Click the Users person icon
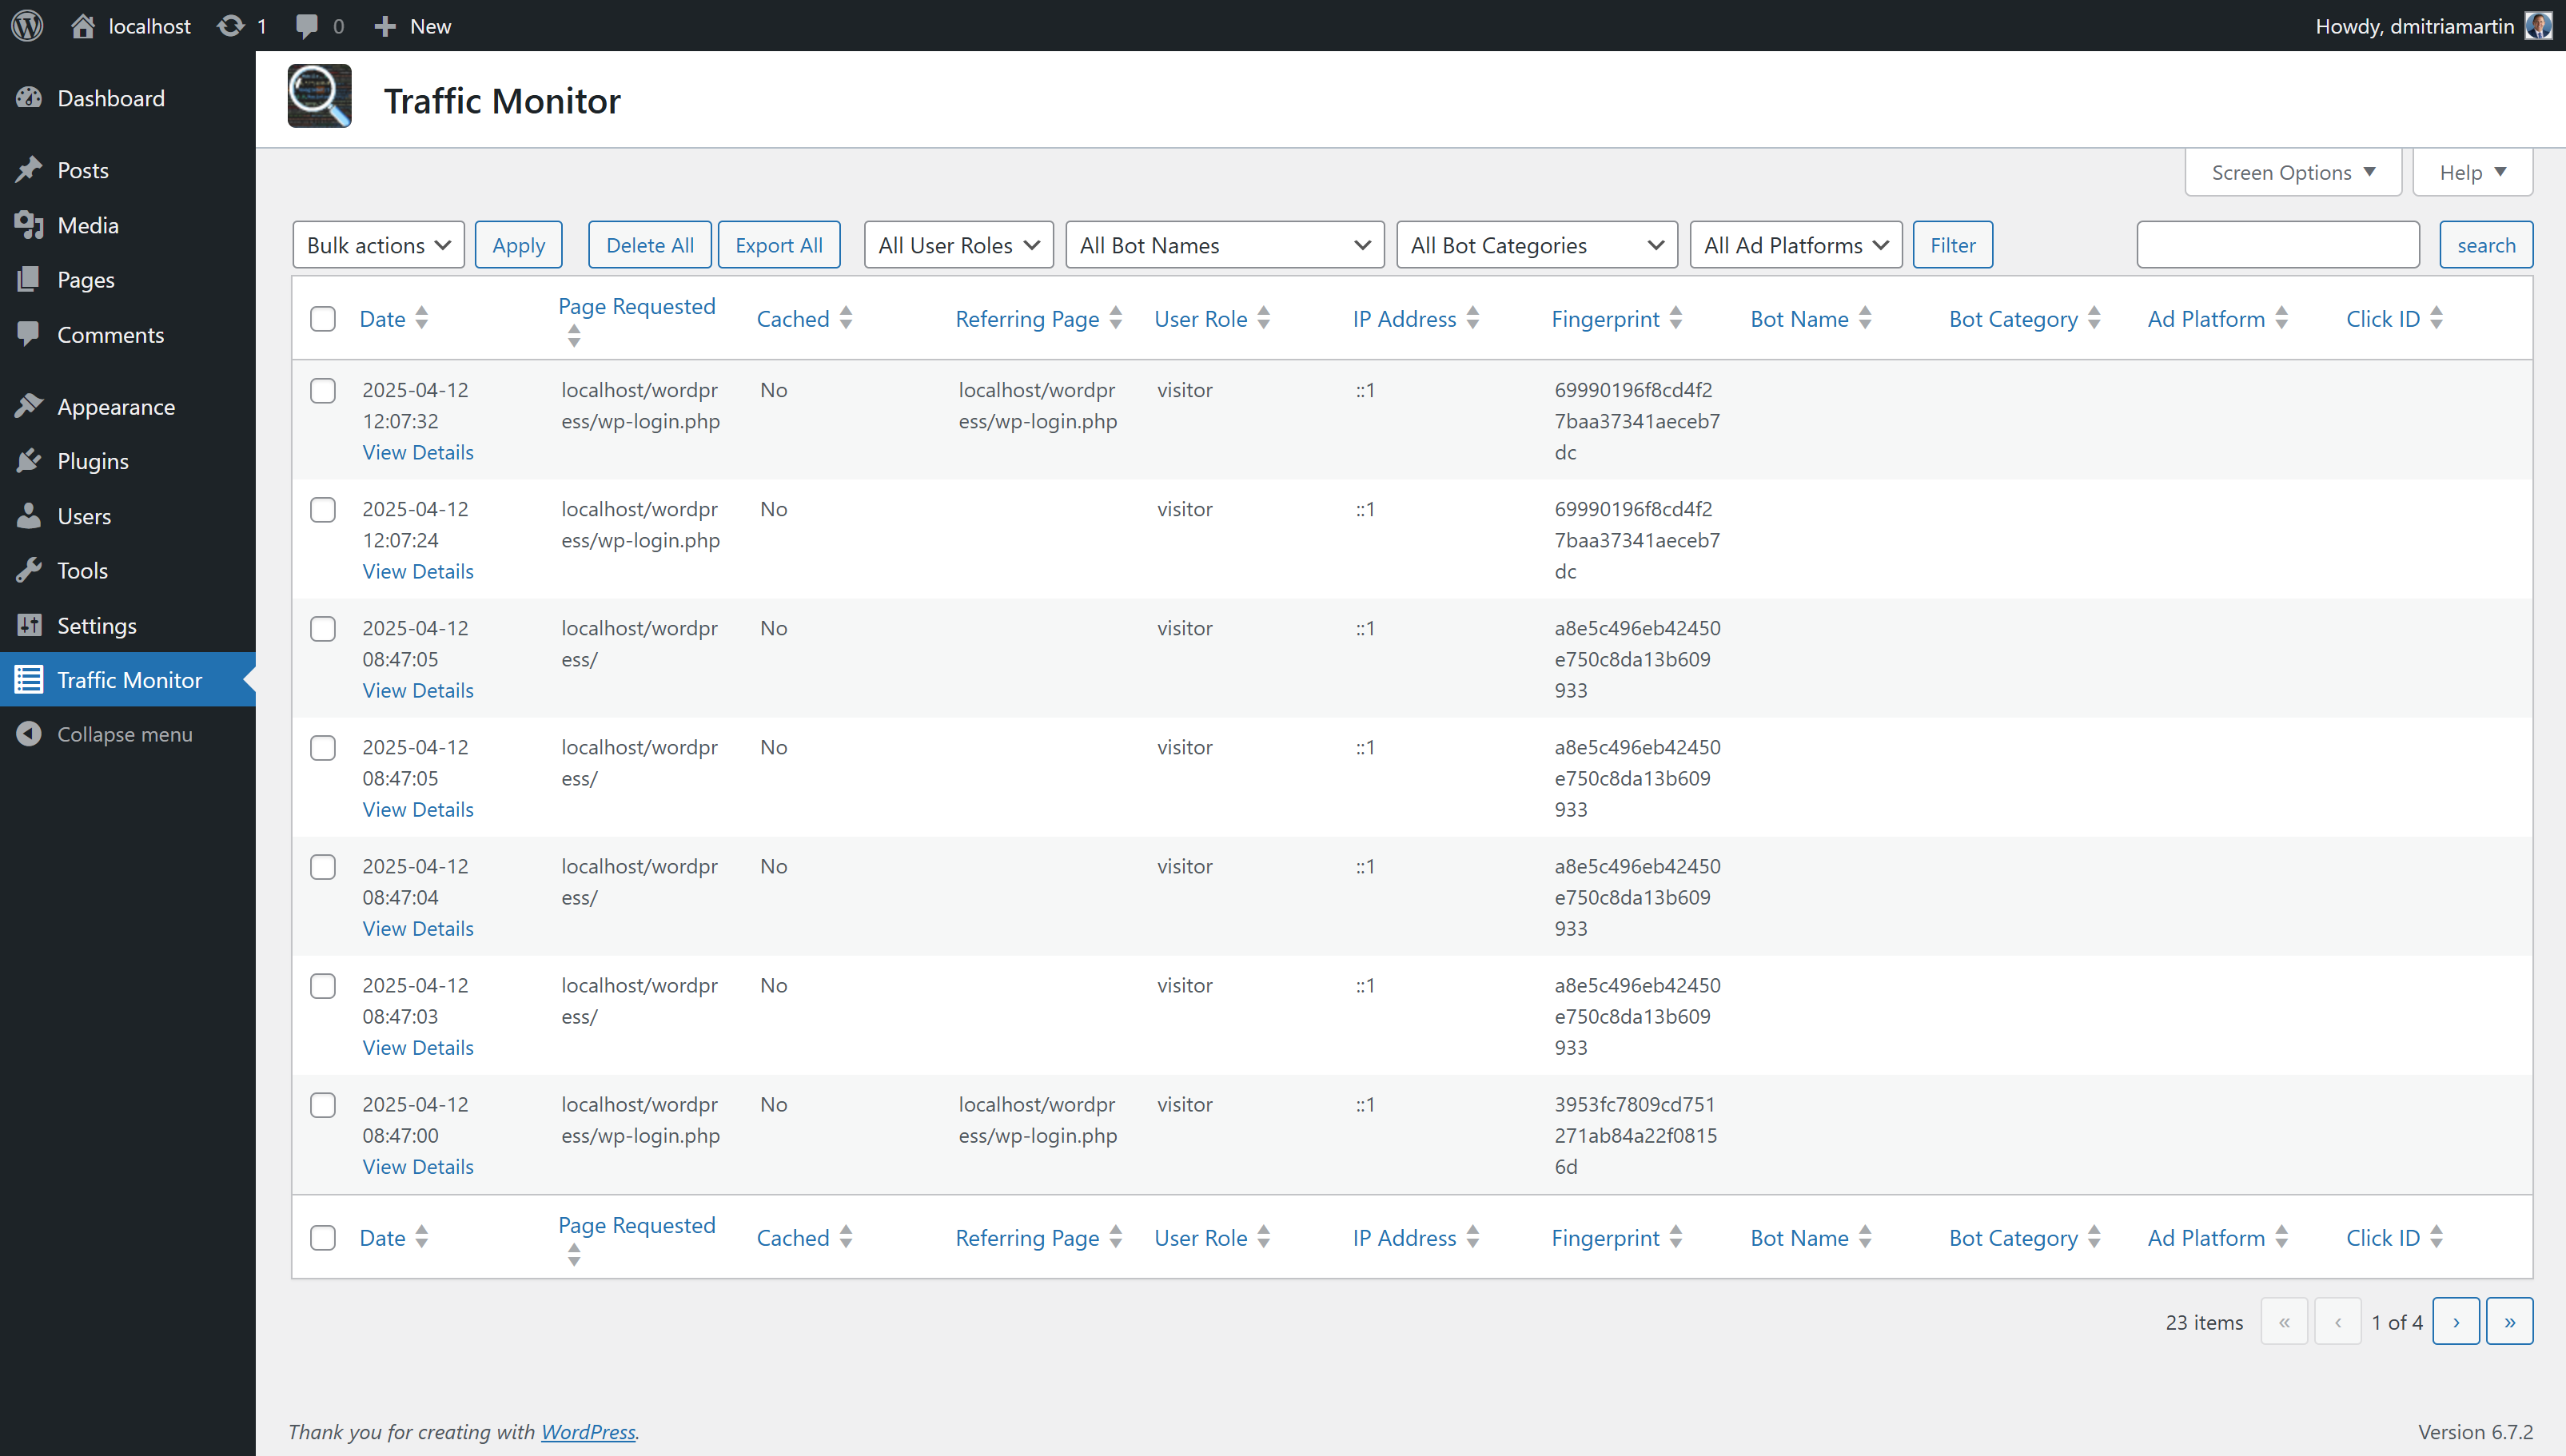The width and height of the screenshot is (2566, 1456). (29, 516)
